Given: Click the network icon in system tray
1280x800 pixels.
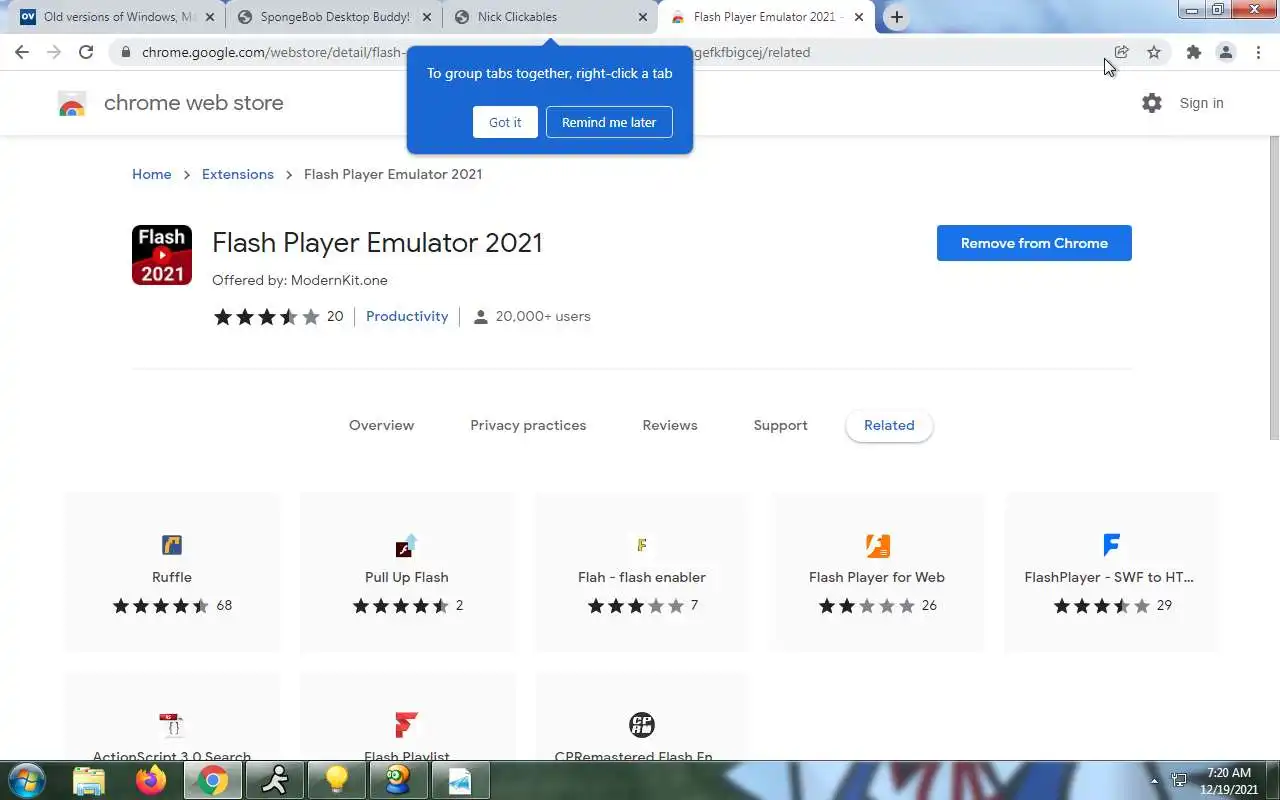Looking at the screenshot, I should click(x=1180, y=780).
